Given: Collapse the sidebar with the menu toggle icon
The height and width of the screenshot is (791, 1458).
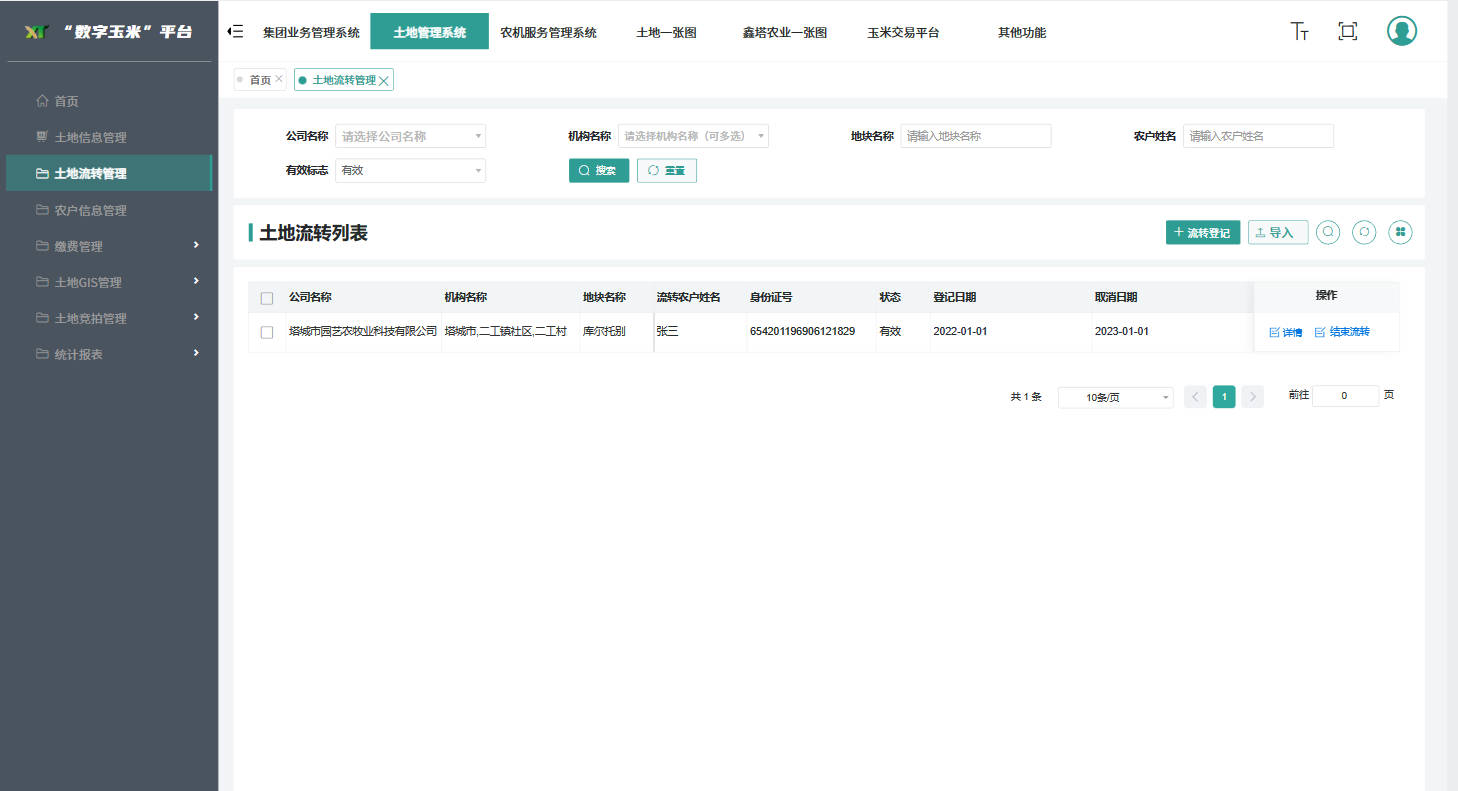Looking at the screenshot, I should pyautogui.click(x=236, y=32).
